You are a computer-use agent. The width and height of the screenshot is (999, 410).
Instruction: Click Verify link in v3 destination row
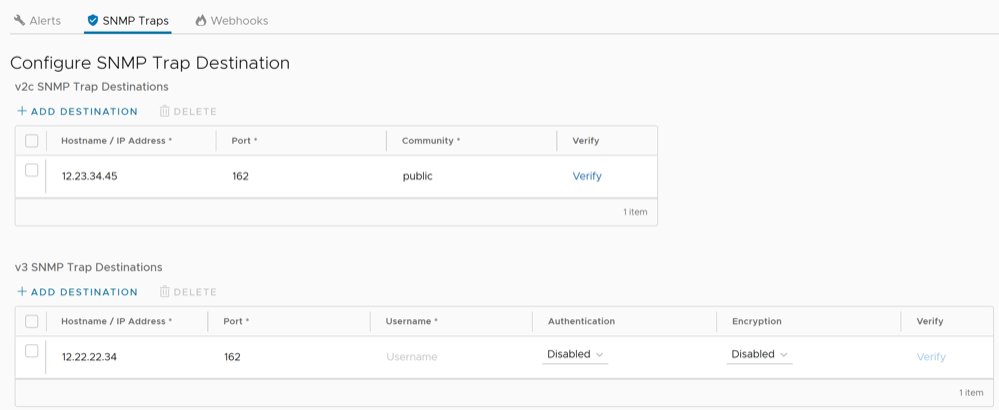pos(931,357)
